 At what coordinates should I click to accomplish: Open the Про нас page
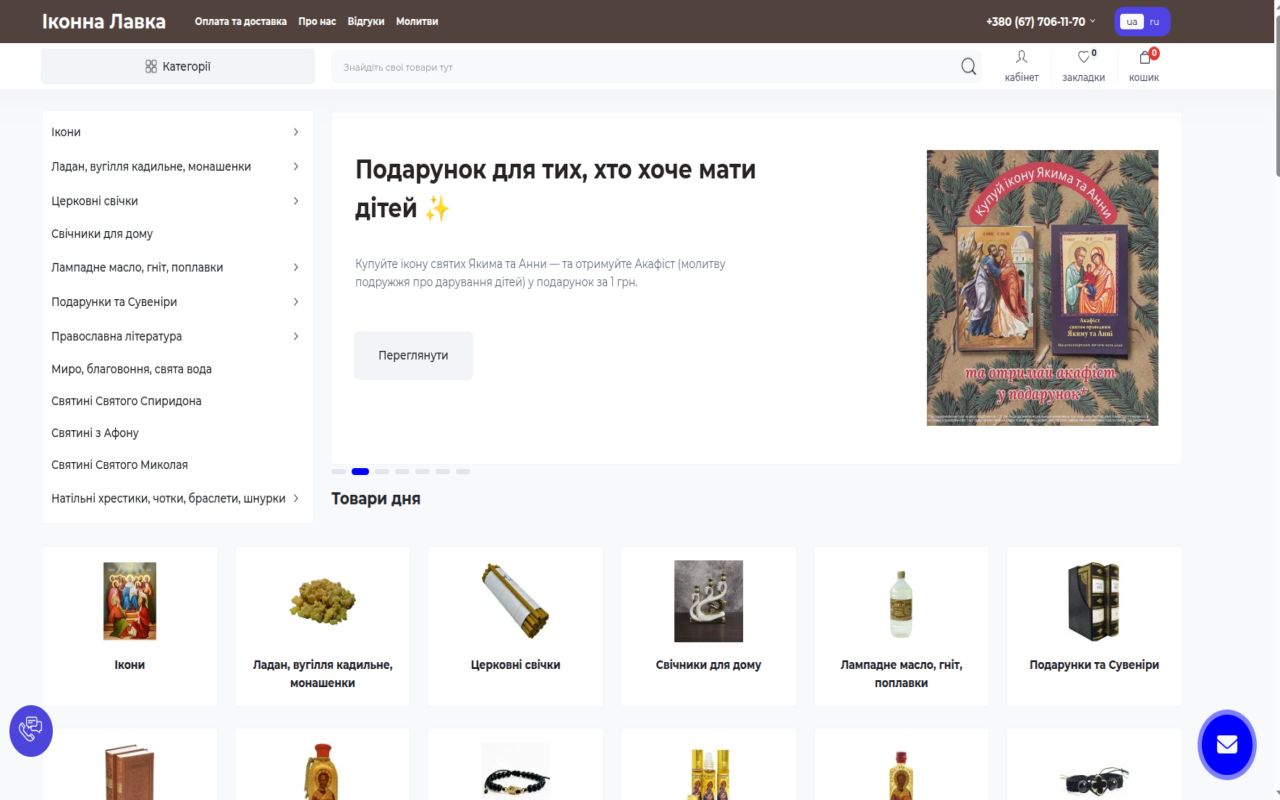317,21
